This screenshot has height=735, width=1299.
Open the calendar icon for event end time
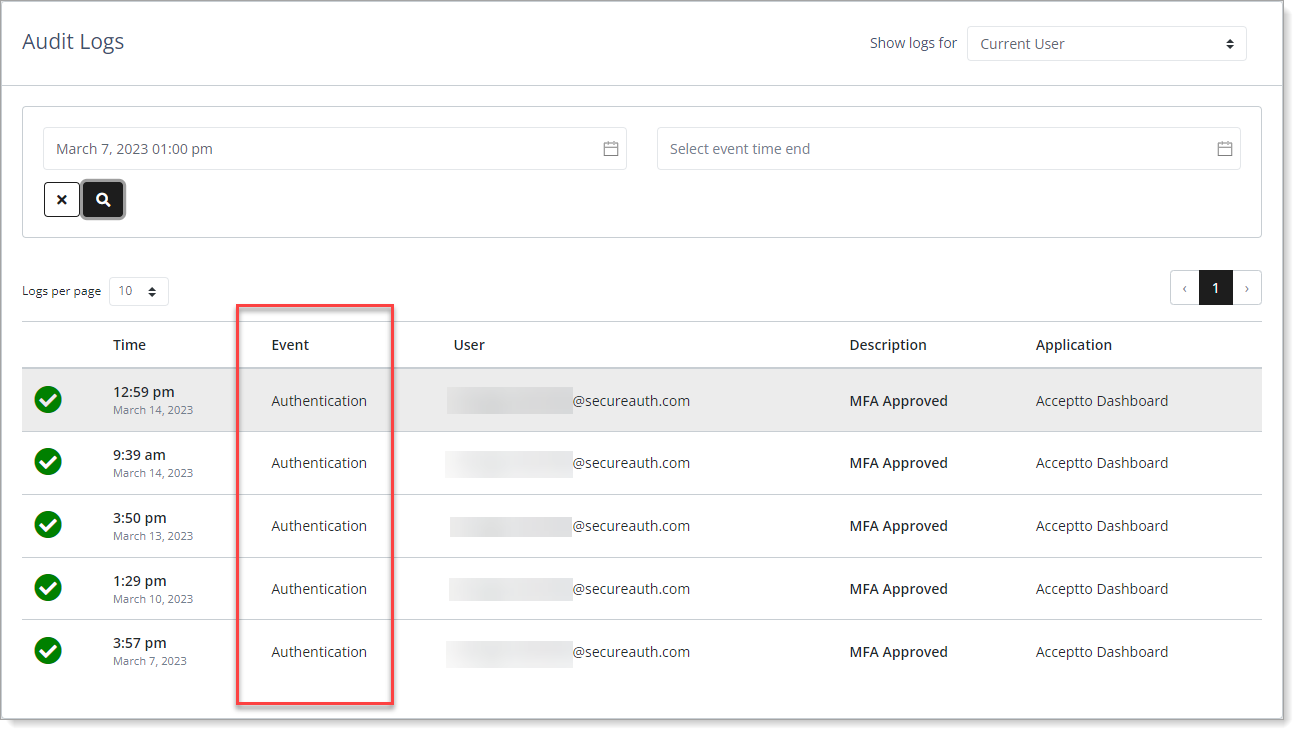tap(1225, 149)
